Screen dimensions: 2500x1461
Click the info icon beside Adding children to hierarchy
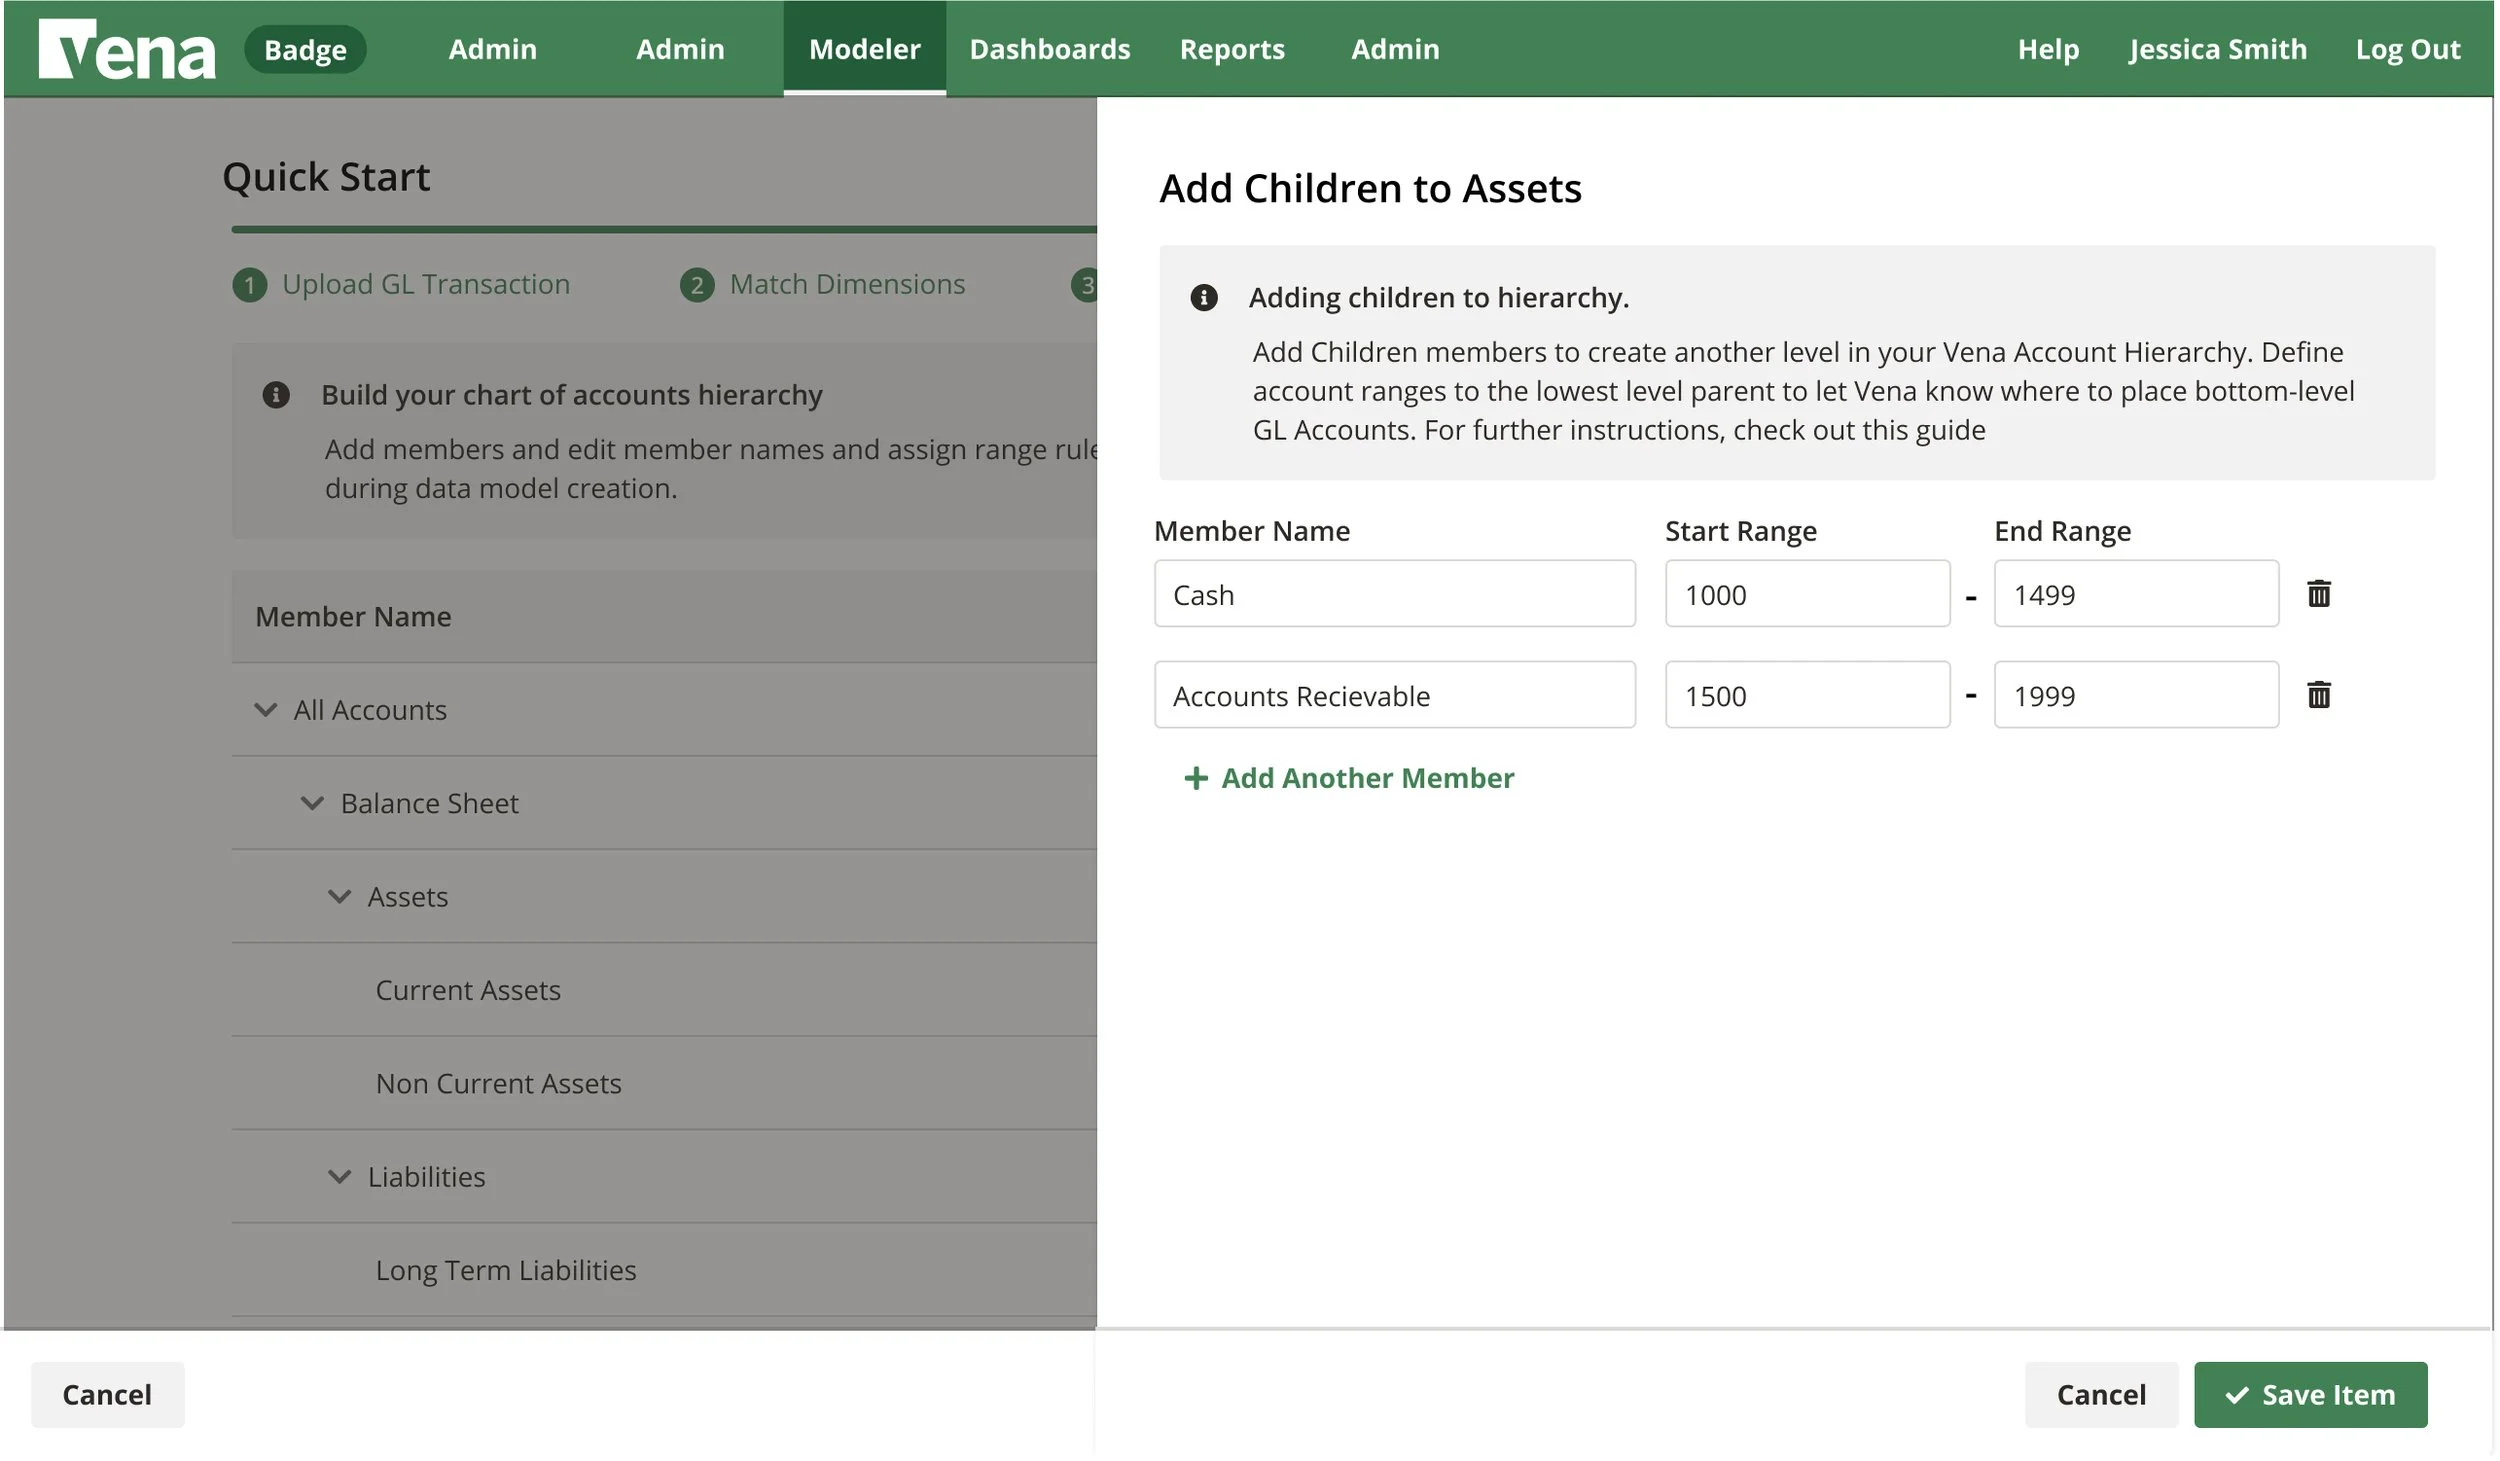point(1204,297)
